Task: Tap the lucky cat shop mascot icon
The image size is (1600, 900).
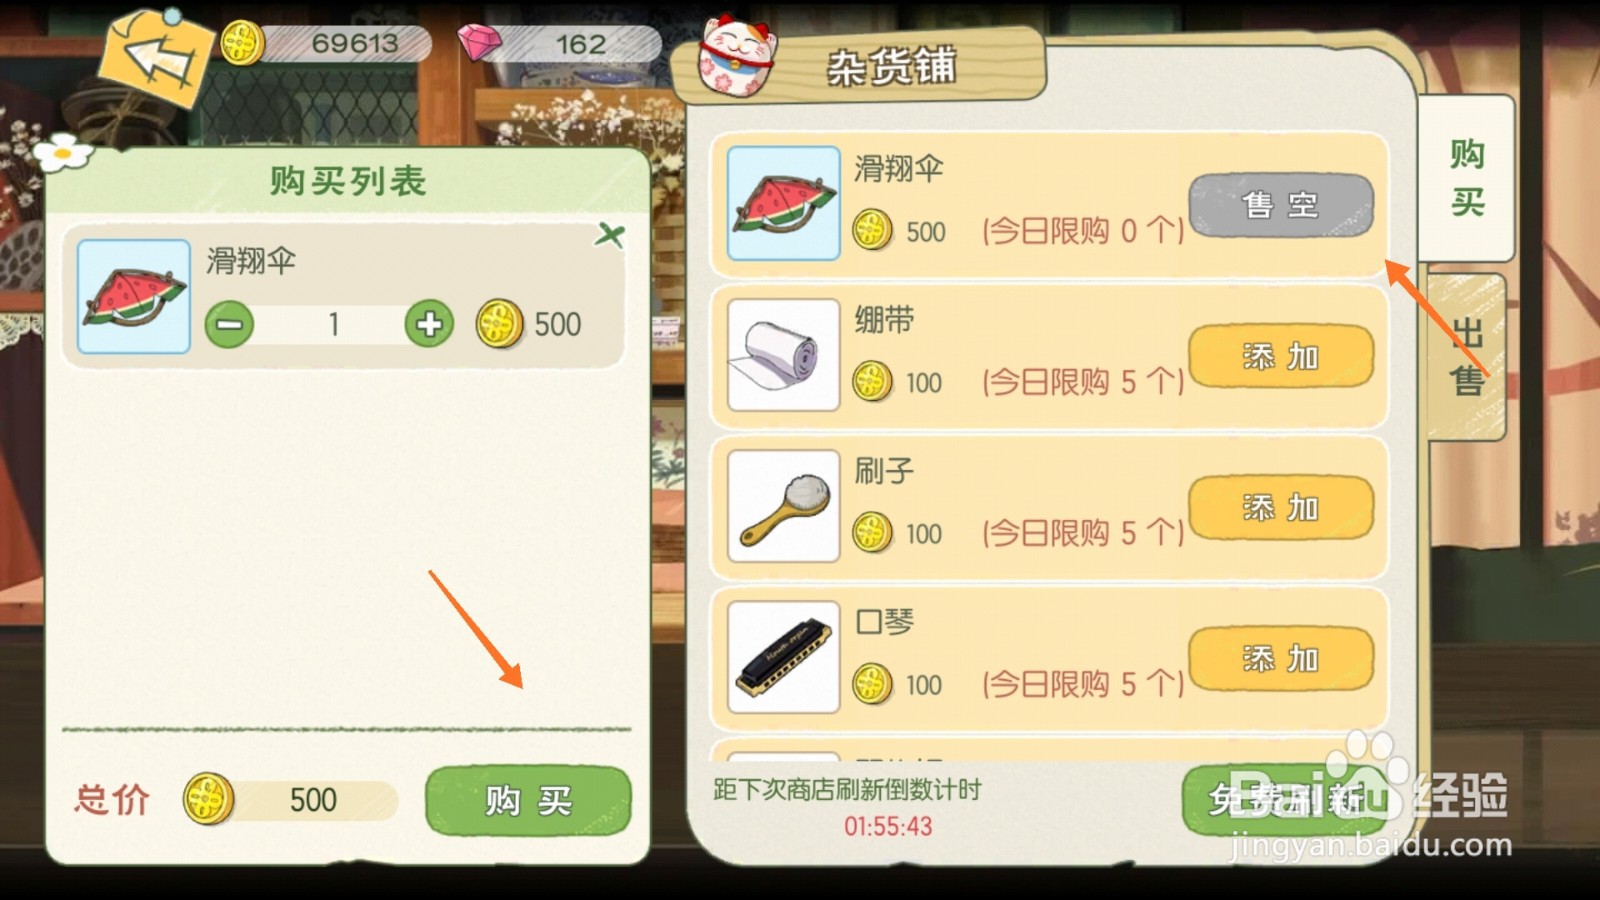Action: click(x=736, y=59)
